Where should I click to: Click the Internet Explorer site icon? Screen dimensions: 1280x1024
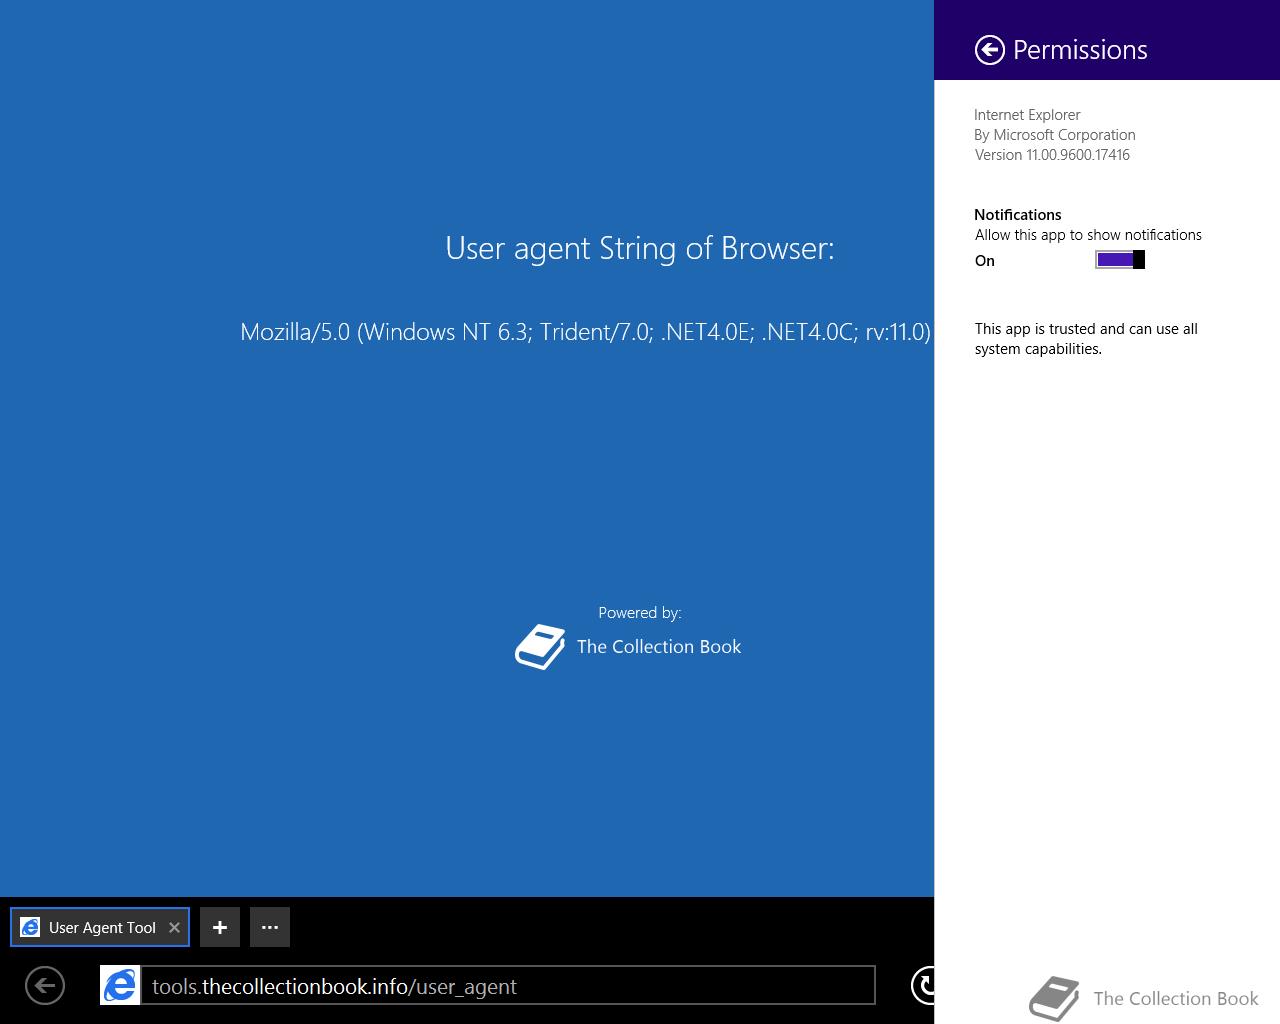[x=120, y=986]
